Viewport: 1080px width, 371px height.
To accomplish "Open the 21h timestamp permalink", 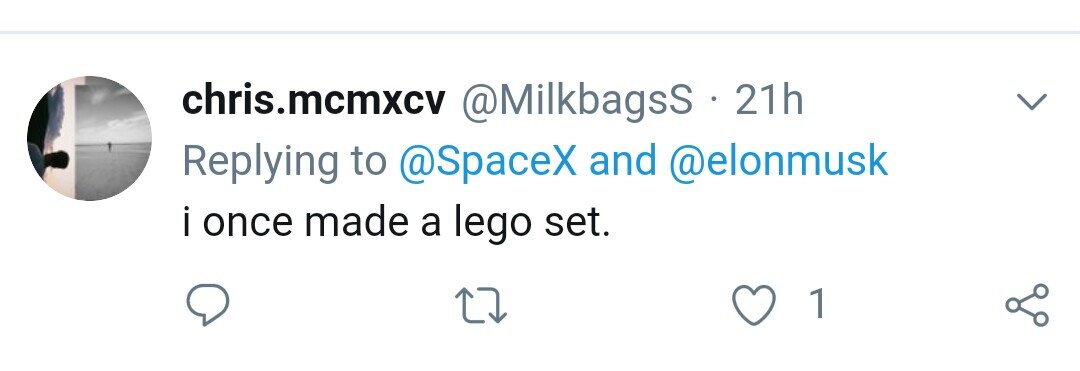I will [769, 102].
